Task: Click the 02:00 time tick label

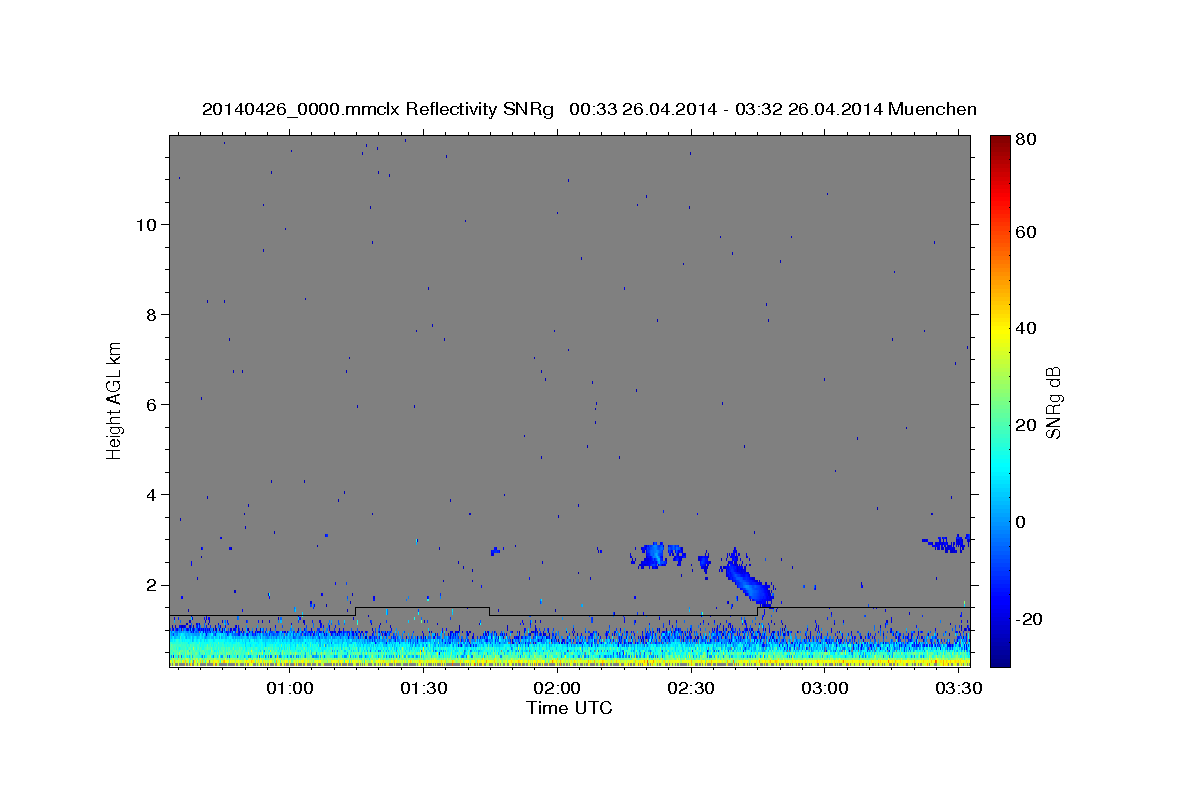Action: point(557,689)
